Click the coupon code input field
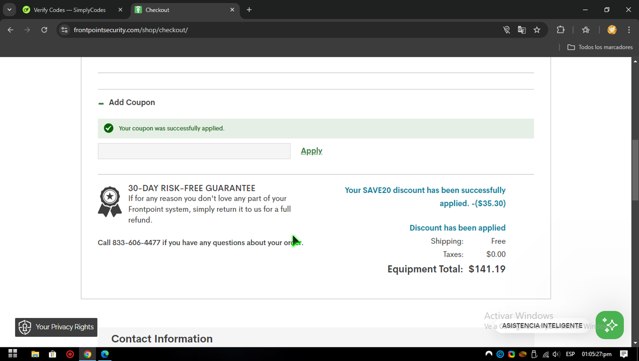 [194, 151]
